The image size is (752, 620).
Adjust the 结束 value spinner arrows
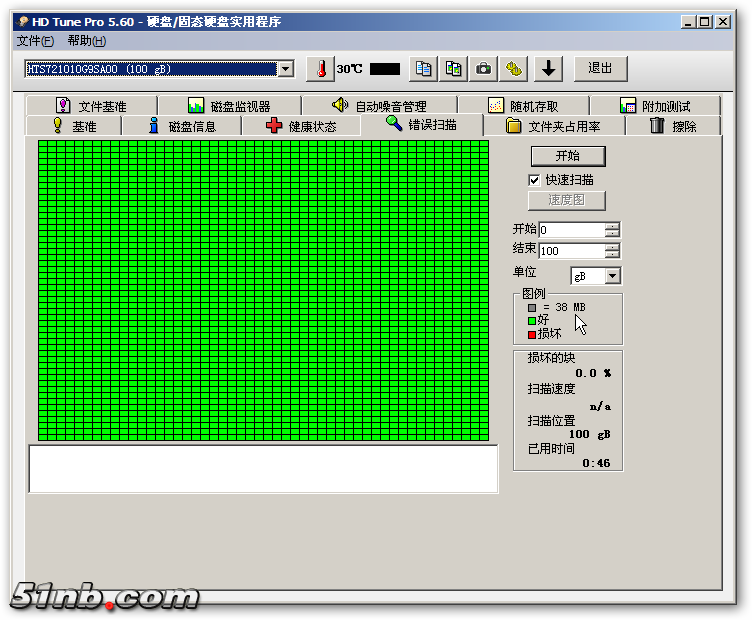(612, 251)
